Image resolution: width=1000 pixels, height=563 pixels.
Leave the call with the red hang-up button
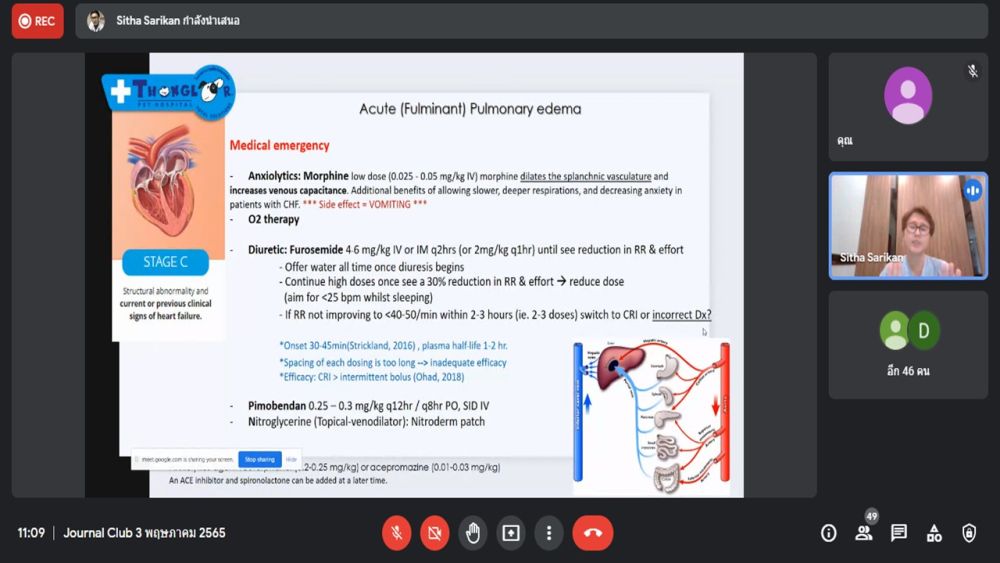[593, 532]
